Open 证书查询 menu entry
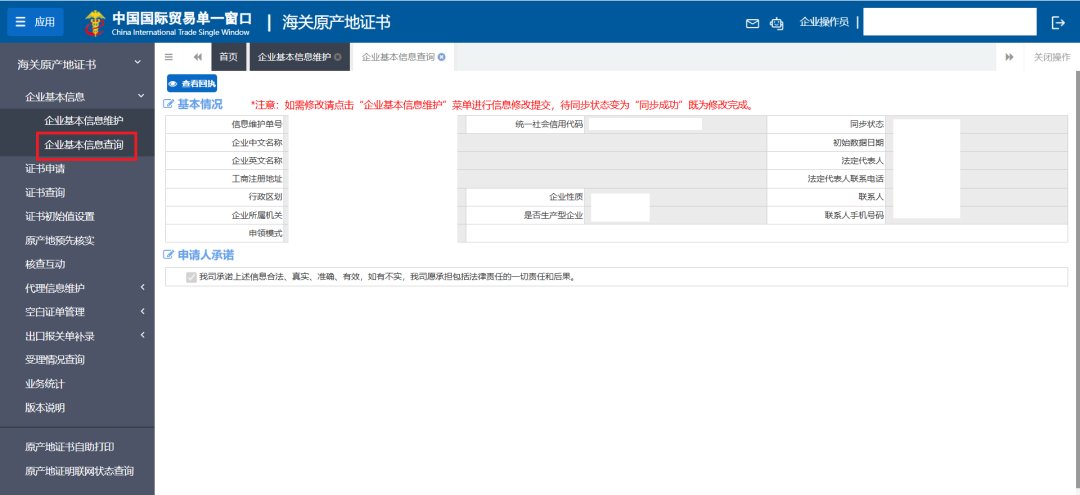 [x=45, y=192]
